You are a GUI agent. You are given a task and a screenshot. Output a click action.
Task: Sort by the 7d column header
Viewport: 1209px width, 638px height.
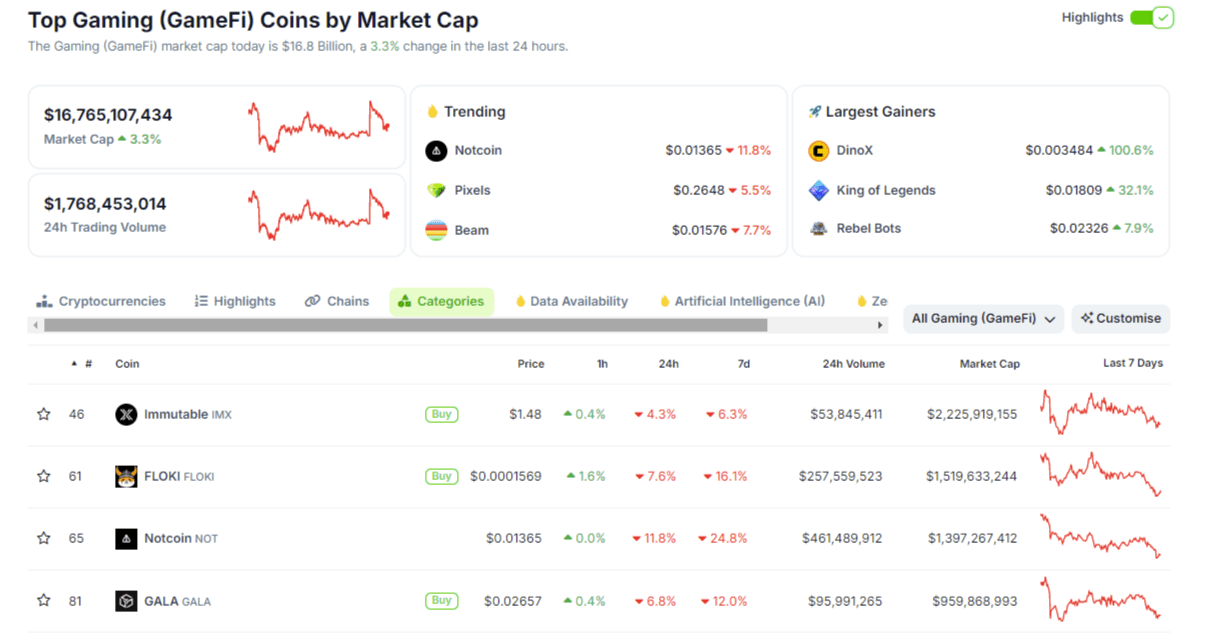click(743, 364)
